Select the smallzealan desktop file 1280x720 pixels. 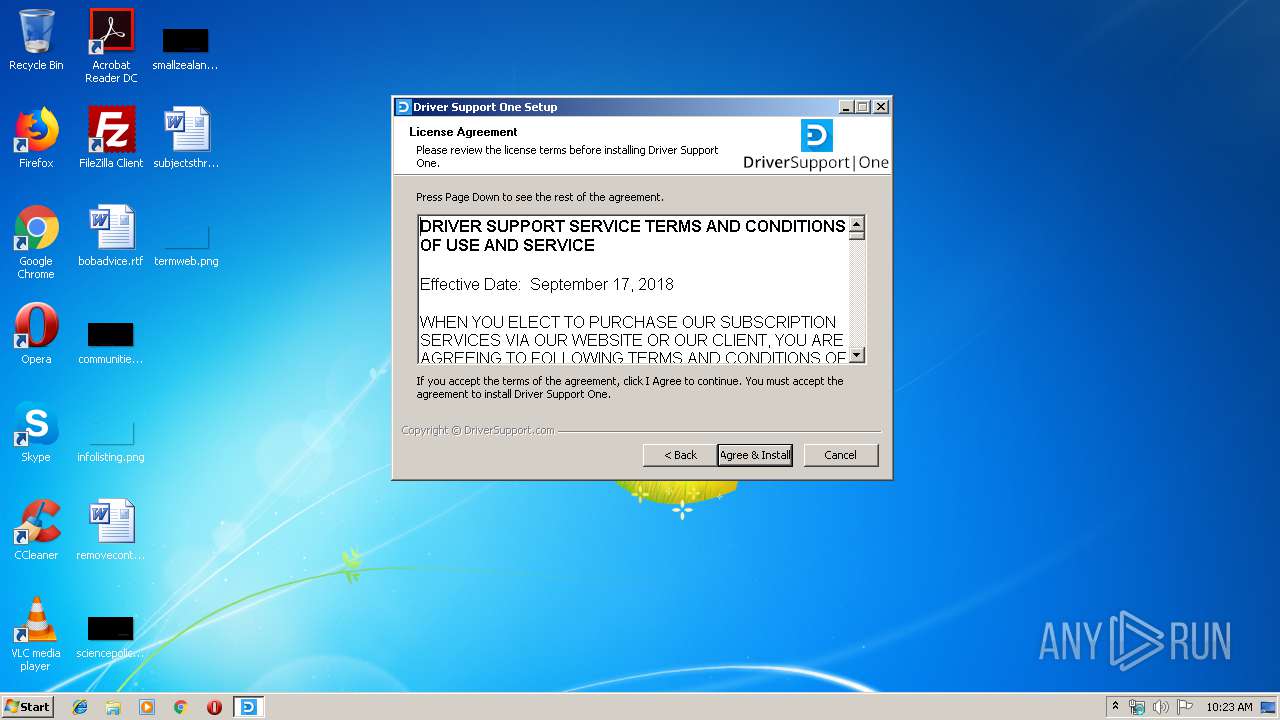(x=185, y=48)
